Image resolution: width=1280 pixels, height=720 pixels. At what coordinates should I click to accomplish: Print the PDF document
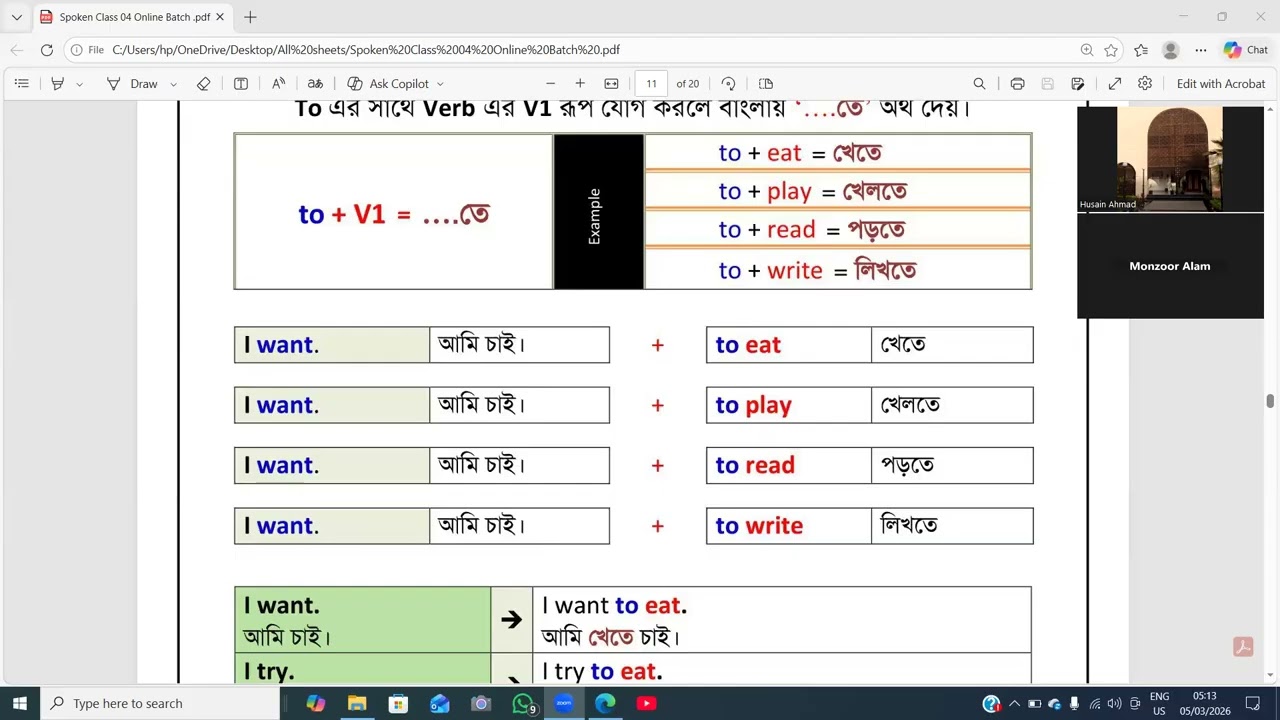(1017, 84)
